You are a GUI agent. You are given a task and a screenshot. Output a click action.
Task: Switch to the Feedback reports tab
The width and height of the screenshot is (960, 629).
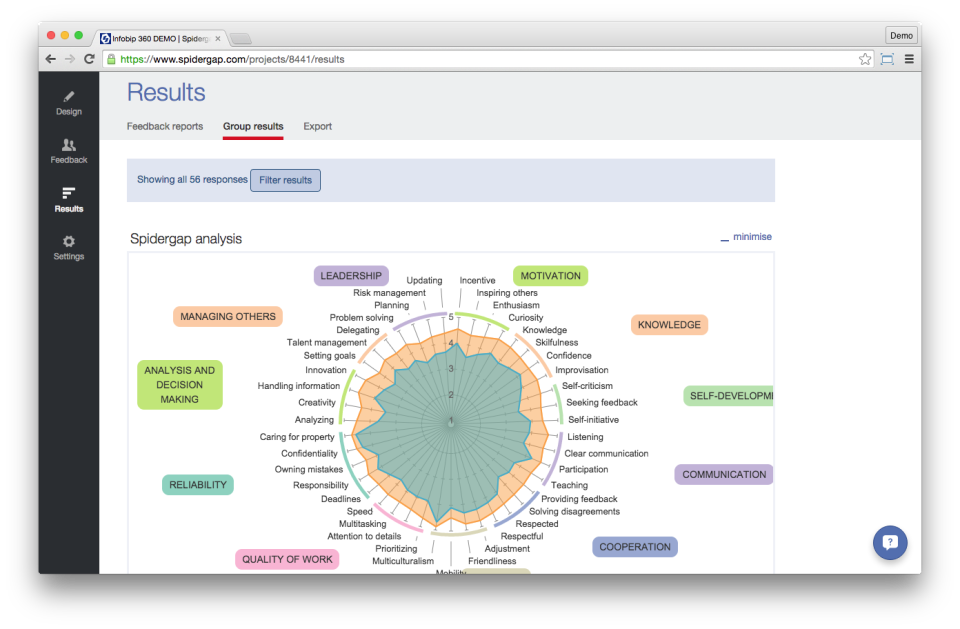(x=165, y=127)
